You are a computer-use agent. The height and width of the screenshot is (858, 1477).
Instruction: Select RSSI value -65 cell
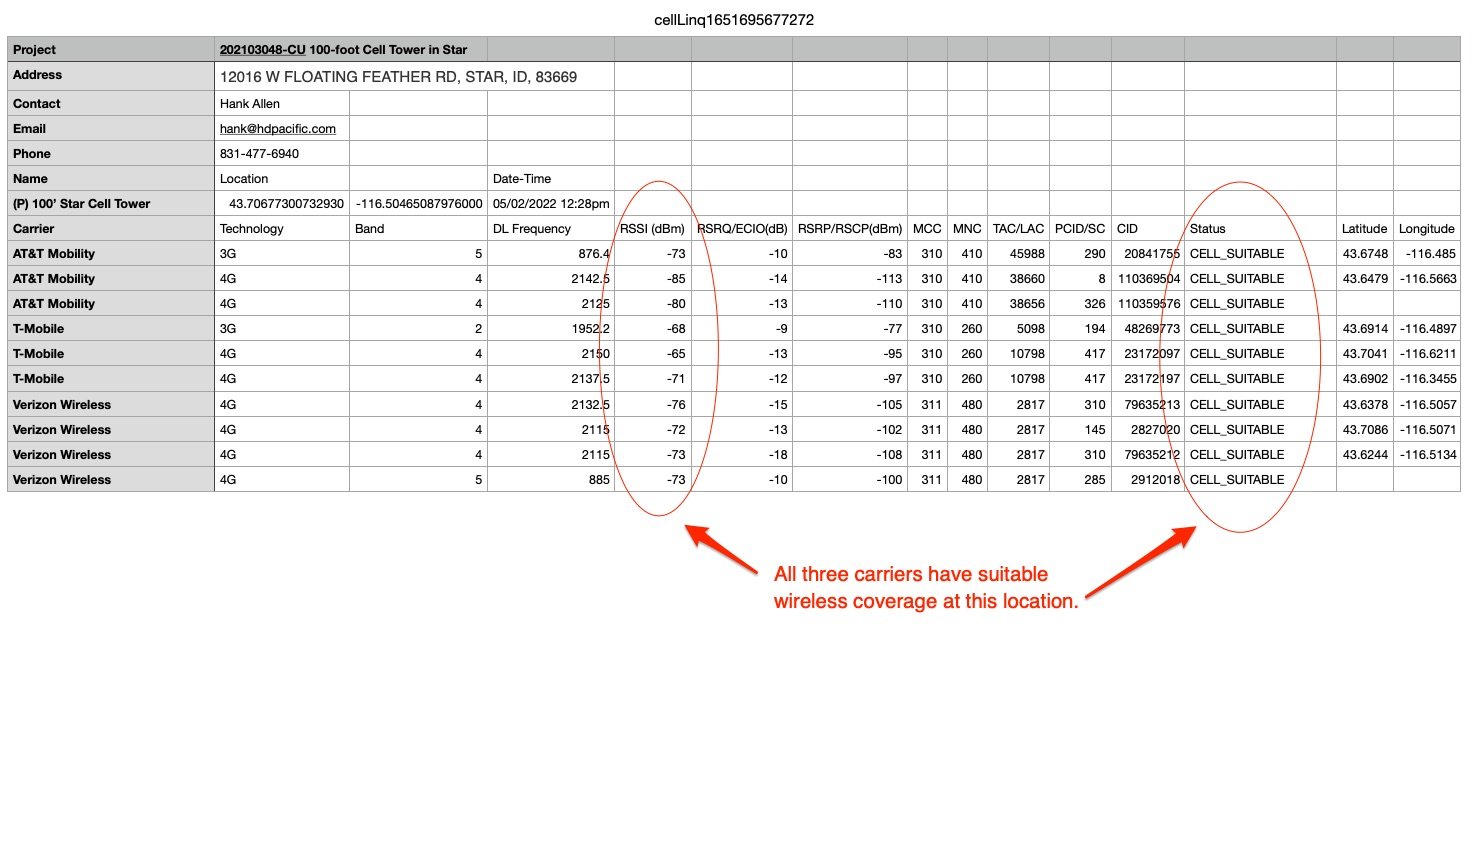pyautogui.click(x=653, y=353)
